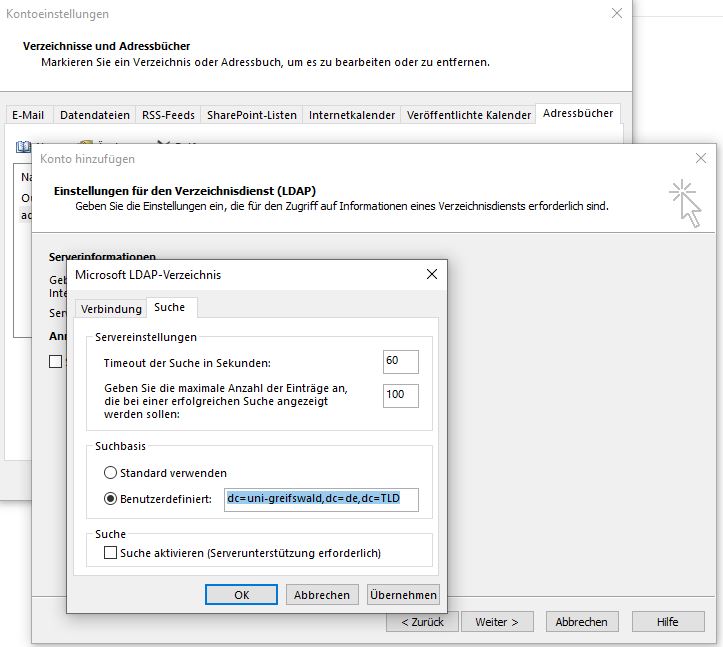Image resolution: width=723 pixels, height=647 pixels.
Task: Open the Internetkalender tab
Action: coord(351,115)
